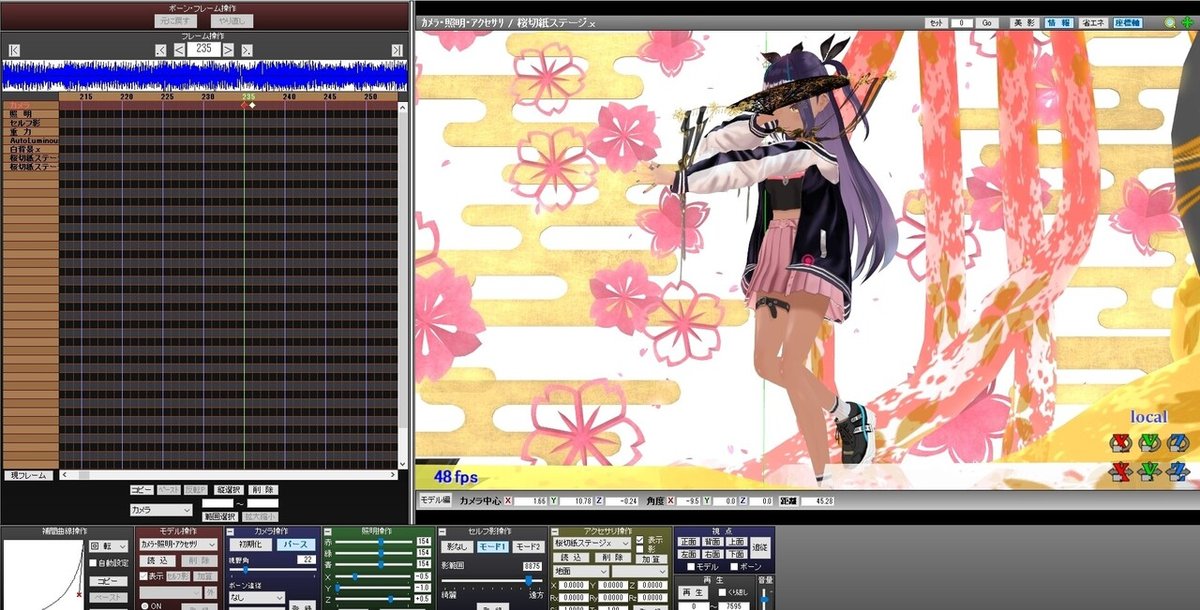
Task: Open the 地面 accessory target dropdown
Action: click(580, 571)
